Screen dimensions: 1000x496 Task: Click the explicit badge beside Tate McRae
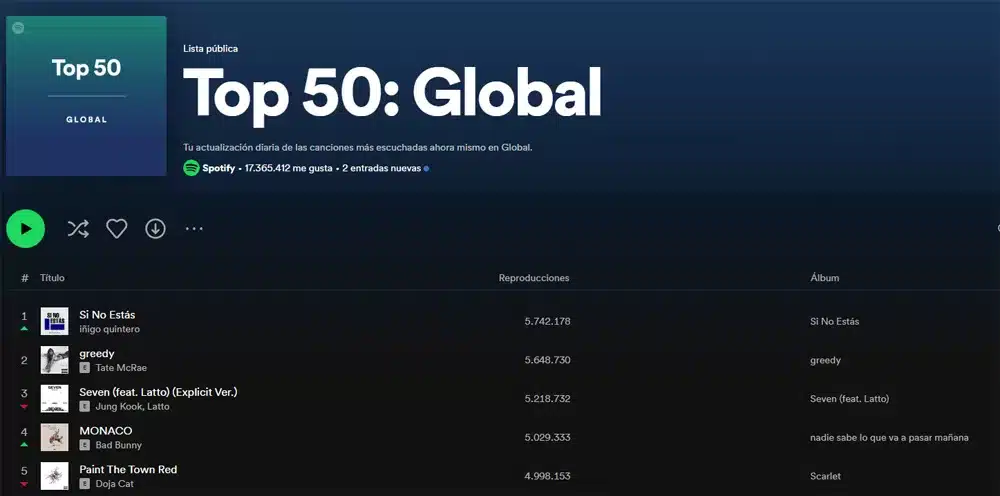(x=85, y=368)
